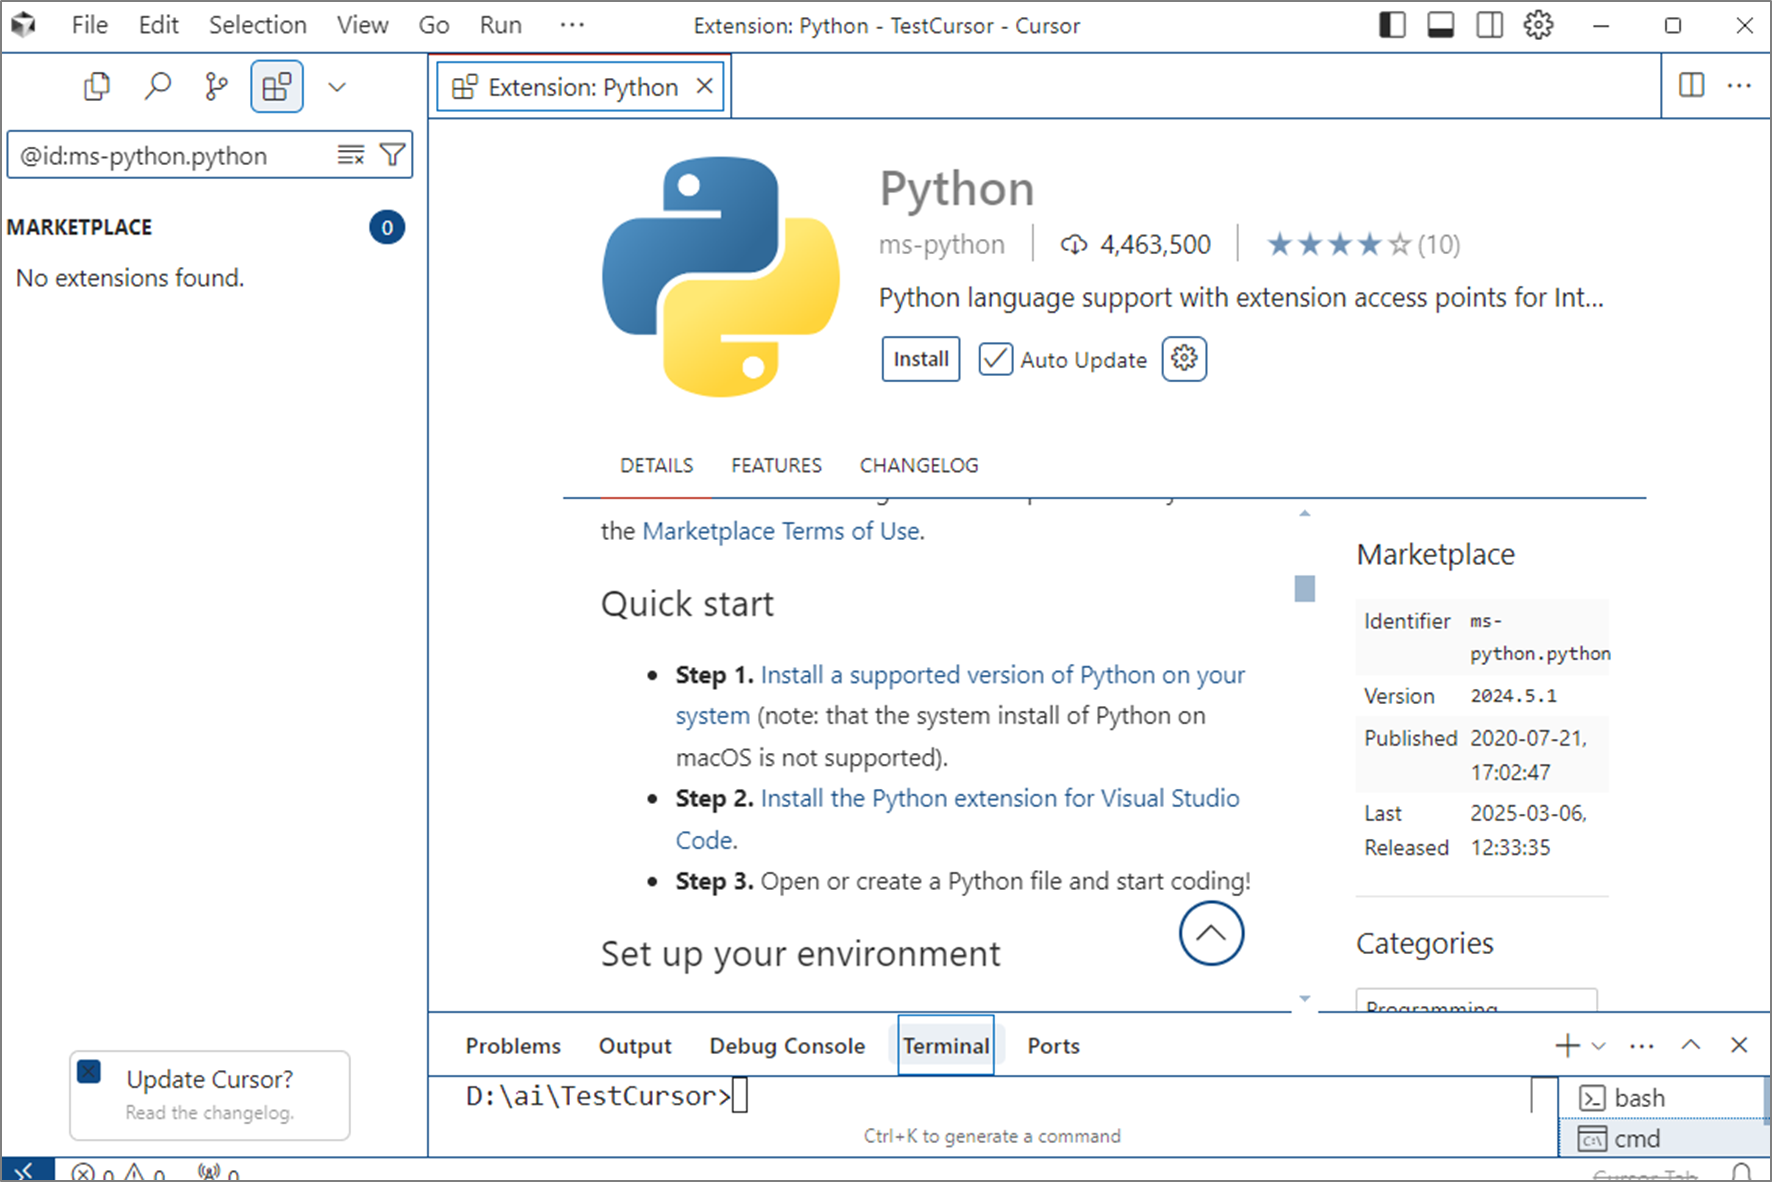
Task: Toggle primary sidebar layout icon
Action: pos(1391,25)
